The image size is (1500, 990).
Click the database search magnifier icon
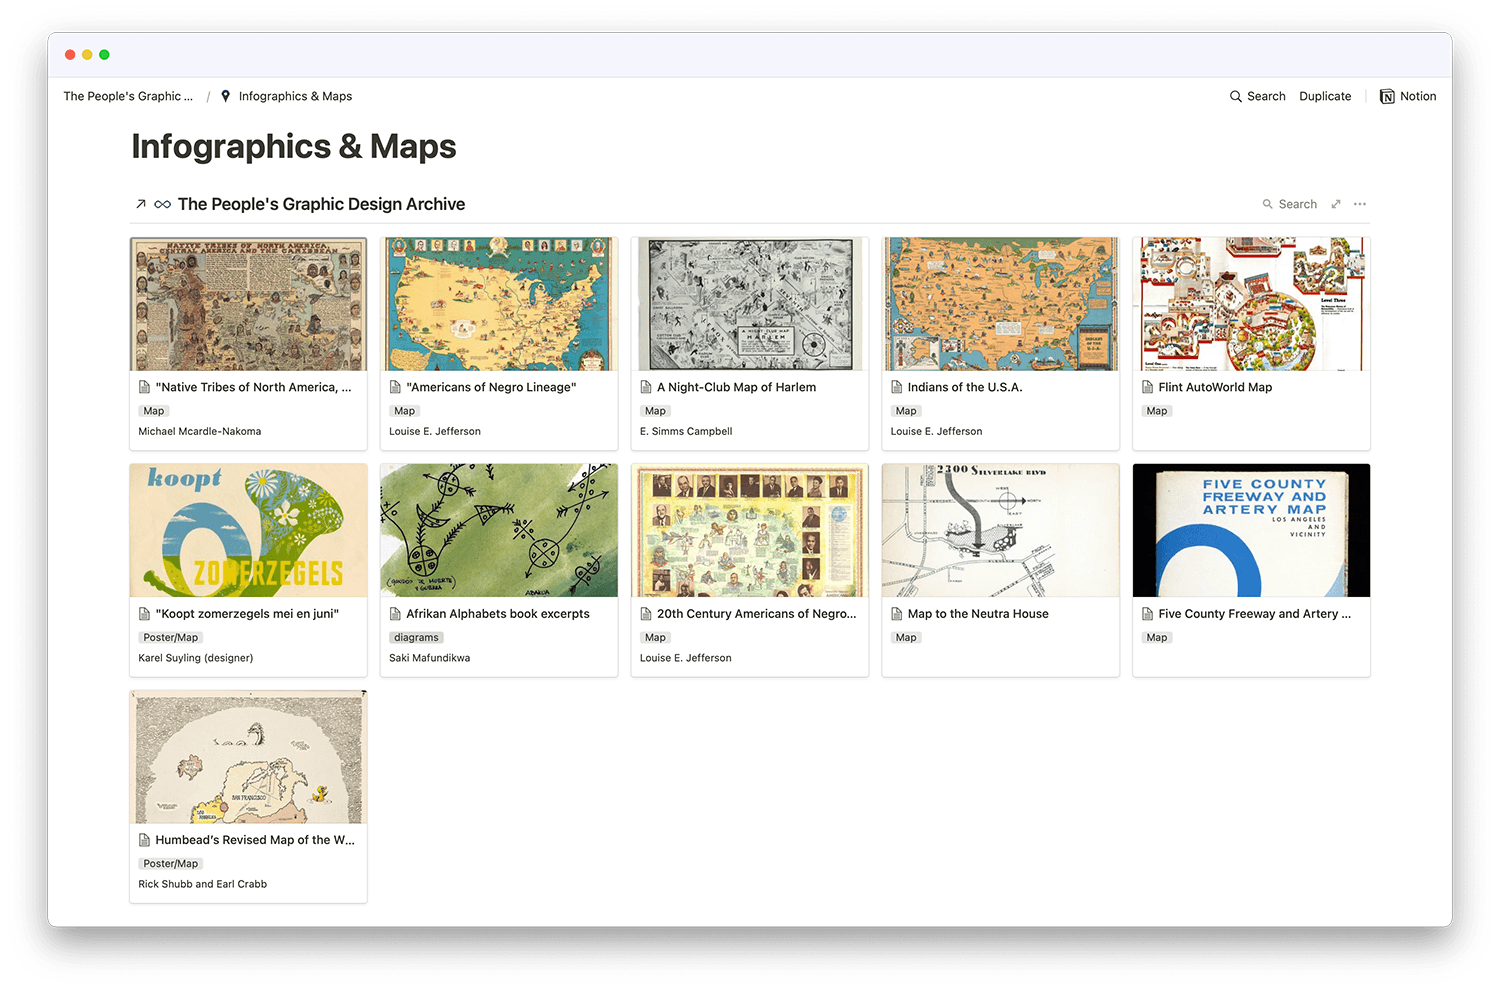1268,204
